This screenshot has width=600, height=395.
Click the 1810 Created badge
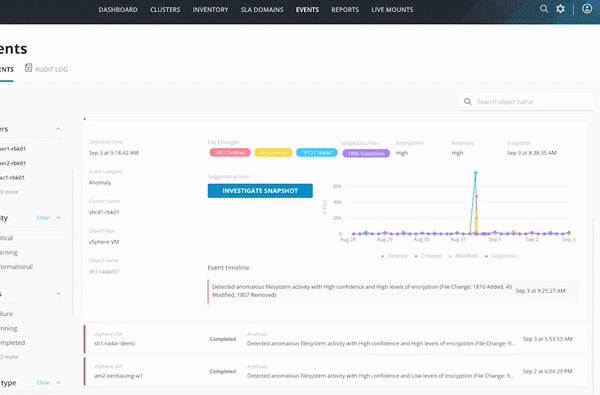tap(317, 153)
